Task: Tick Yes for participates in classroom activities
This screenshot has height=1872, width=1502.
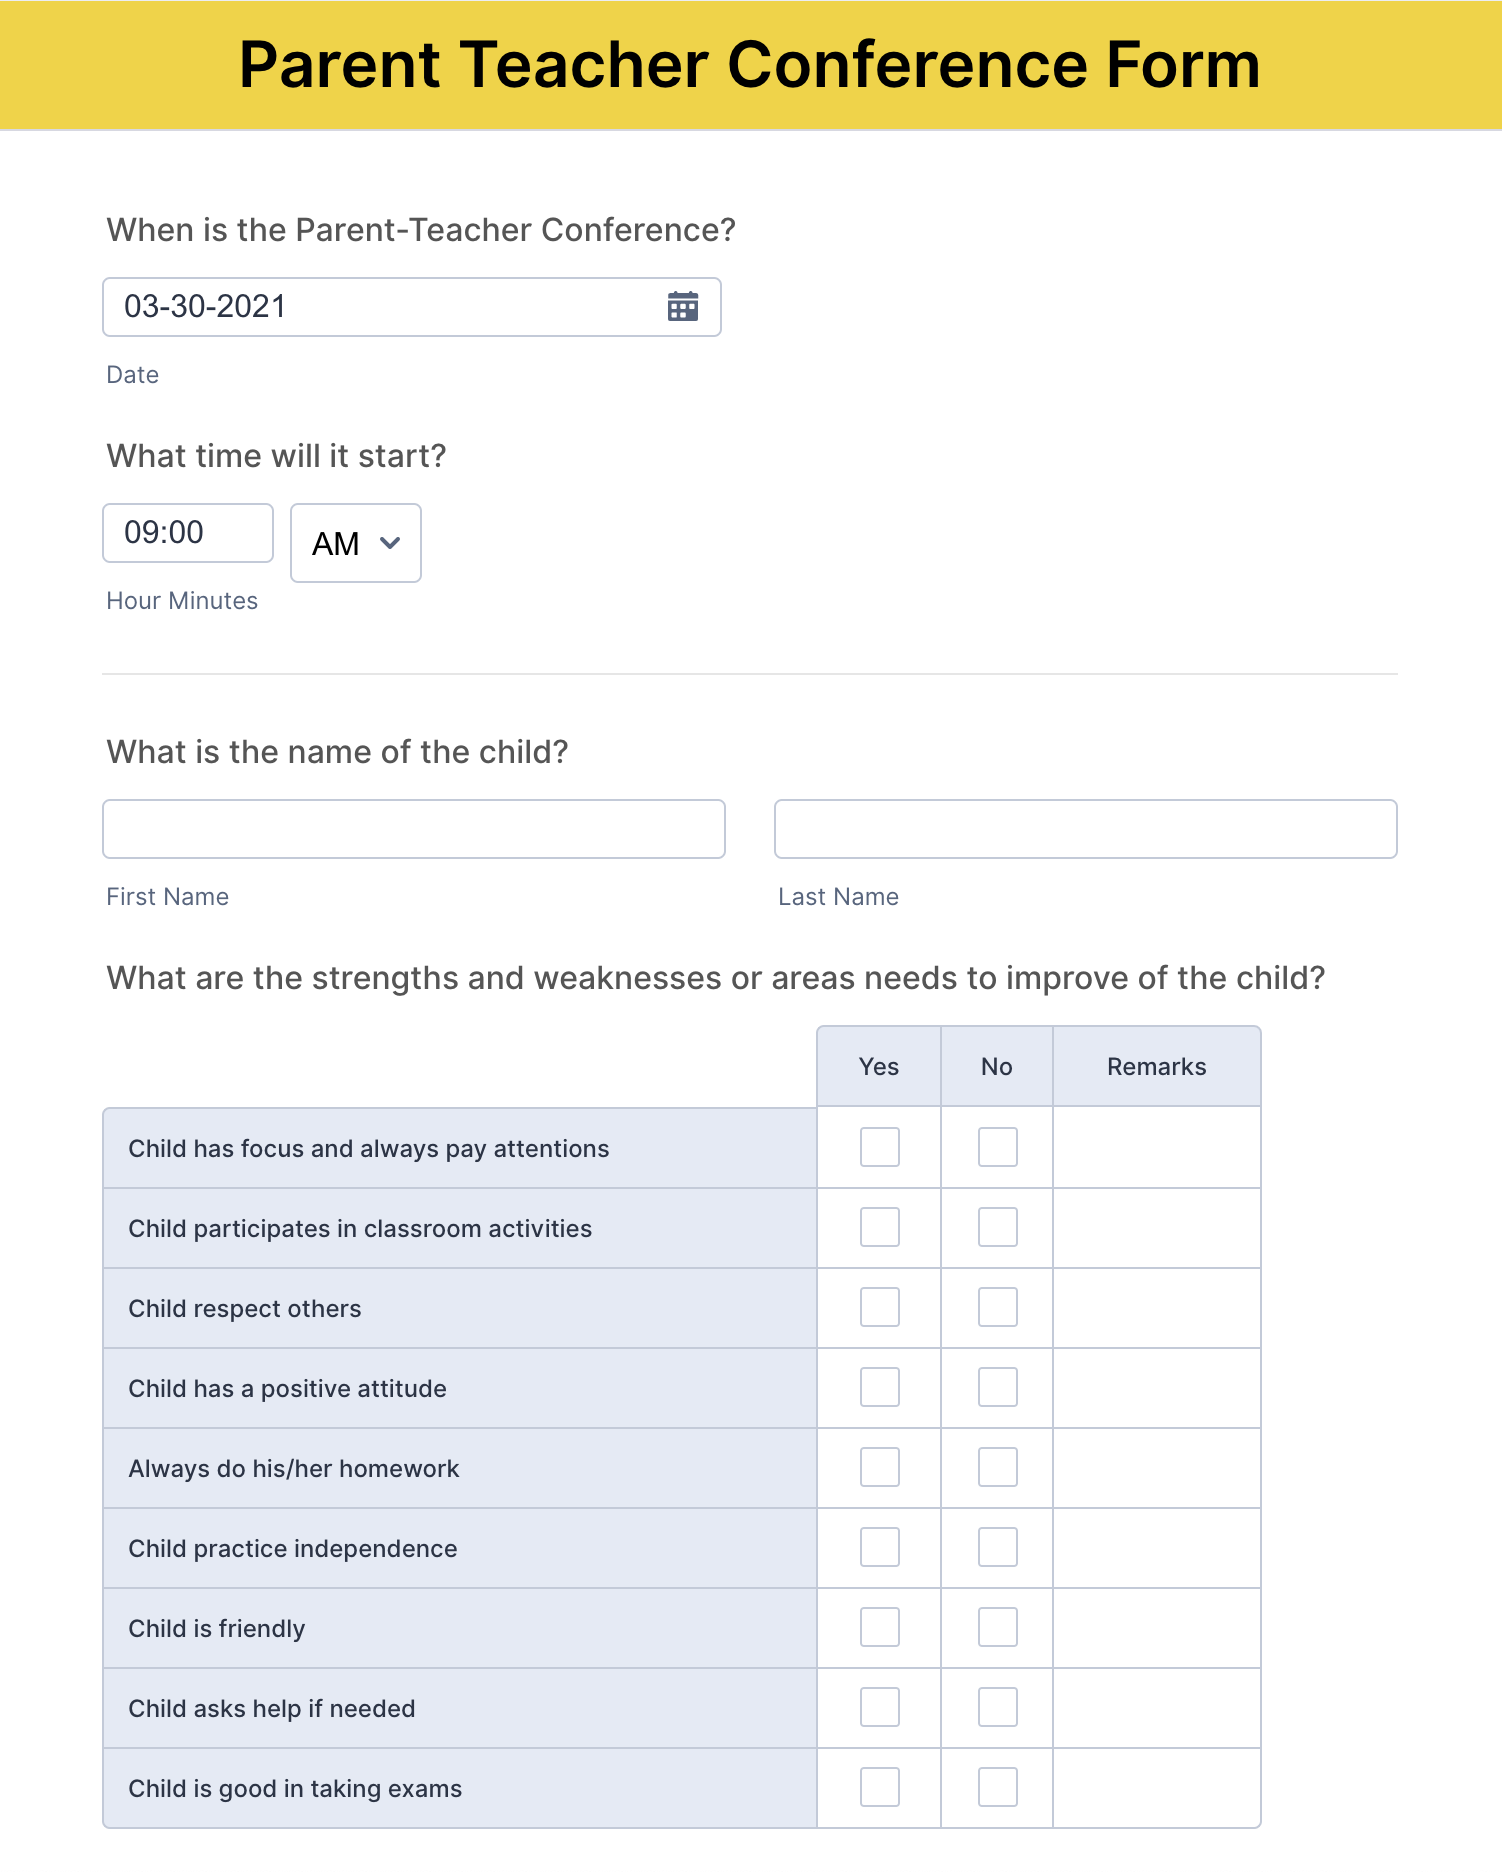Action: pyautogui.click(x=880, y=1227)
